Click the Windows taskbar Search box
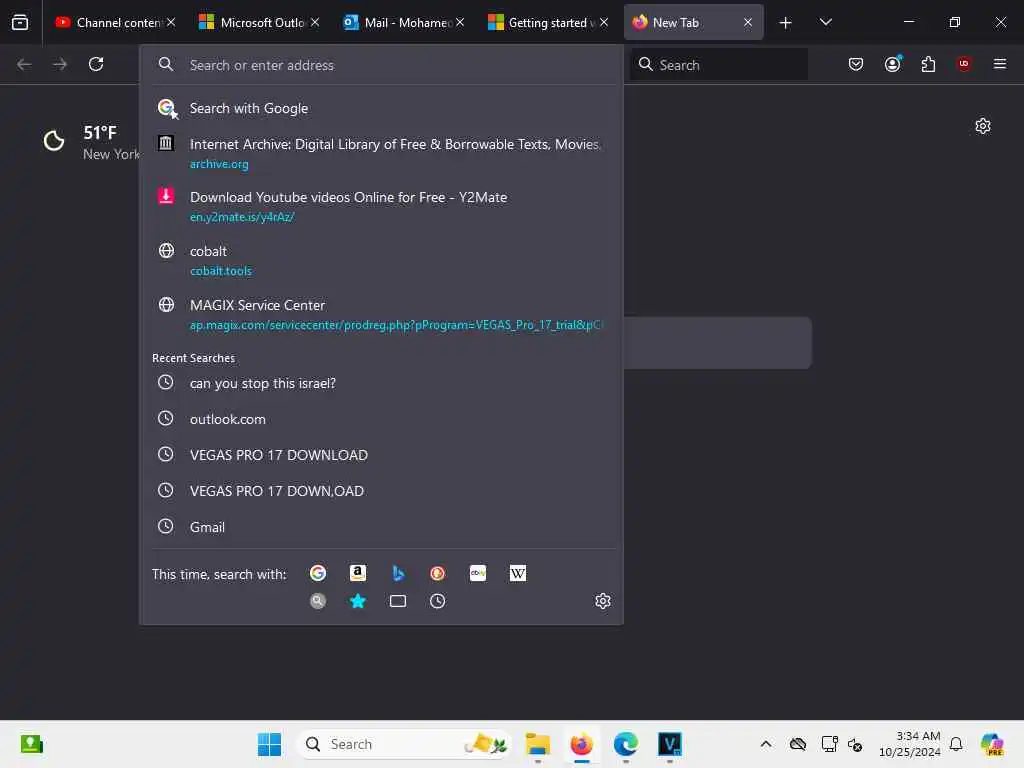Viewport: 1024px width, 768px height. pyautogui.click(x=404, y=744)
